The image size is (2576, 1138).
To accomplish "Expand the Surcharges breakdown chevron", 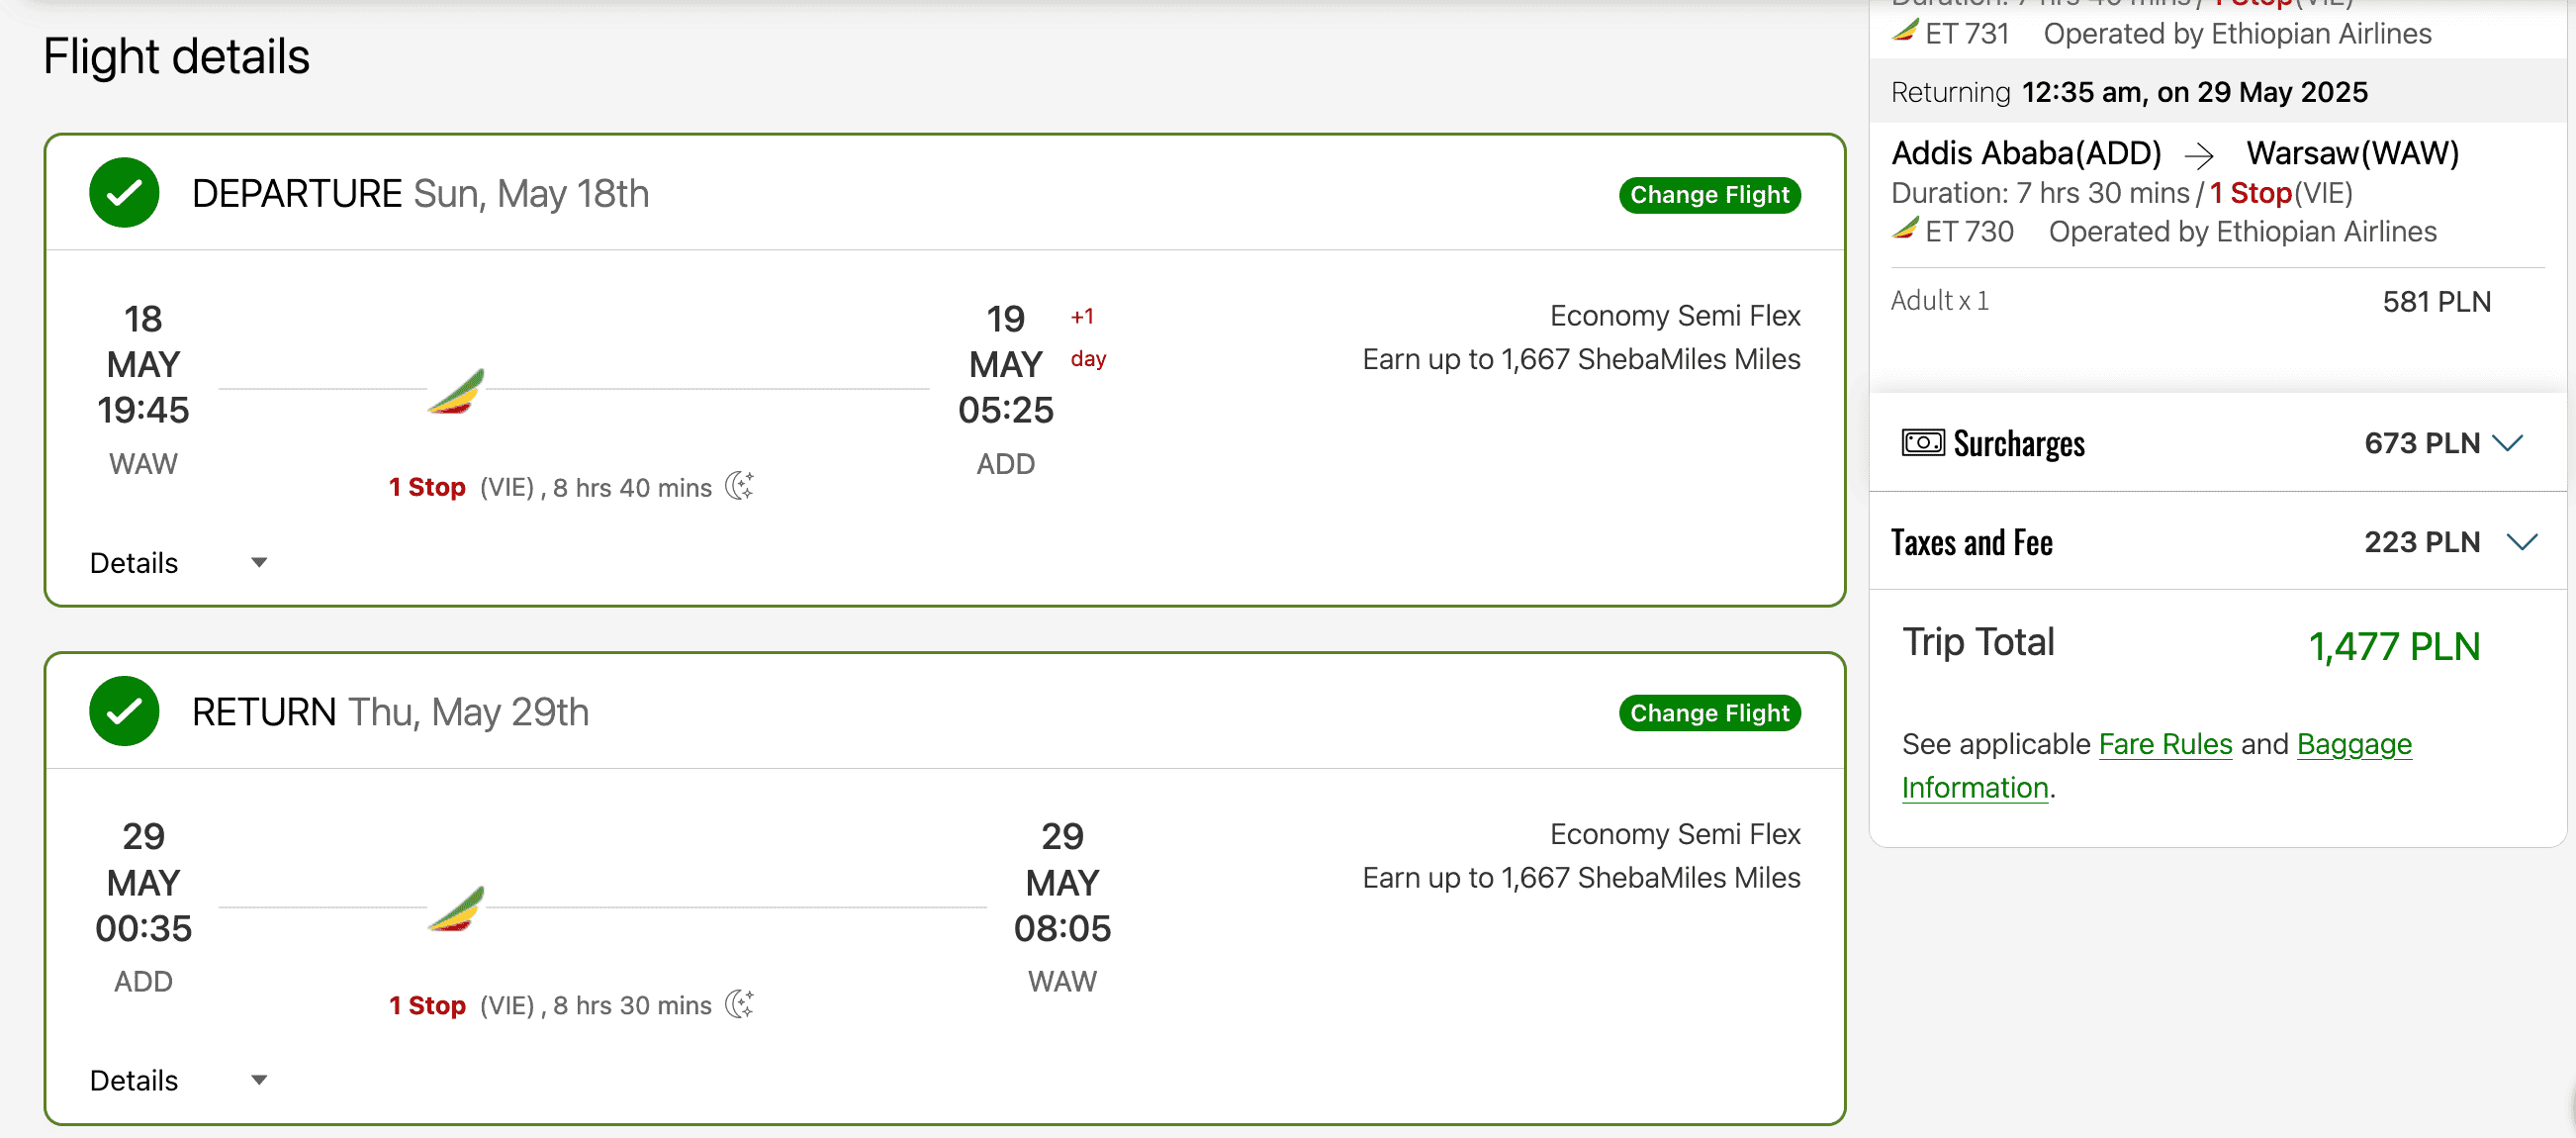I will 2508,442.
